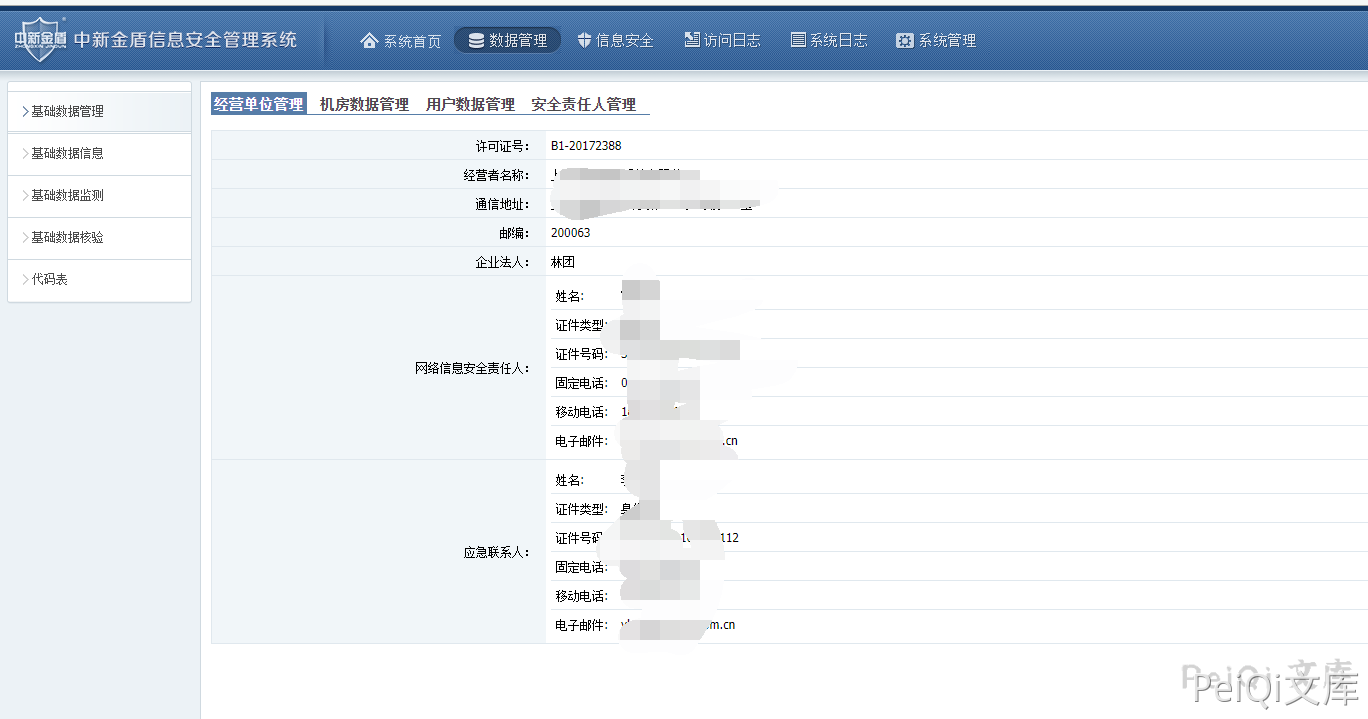Click the postal code value 200063
1368x719 pixels.
[x=570, y=233]
